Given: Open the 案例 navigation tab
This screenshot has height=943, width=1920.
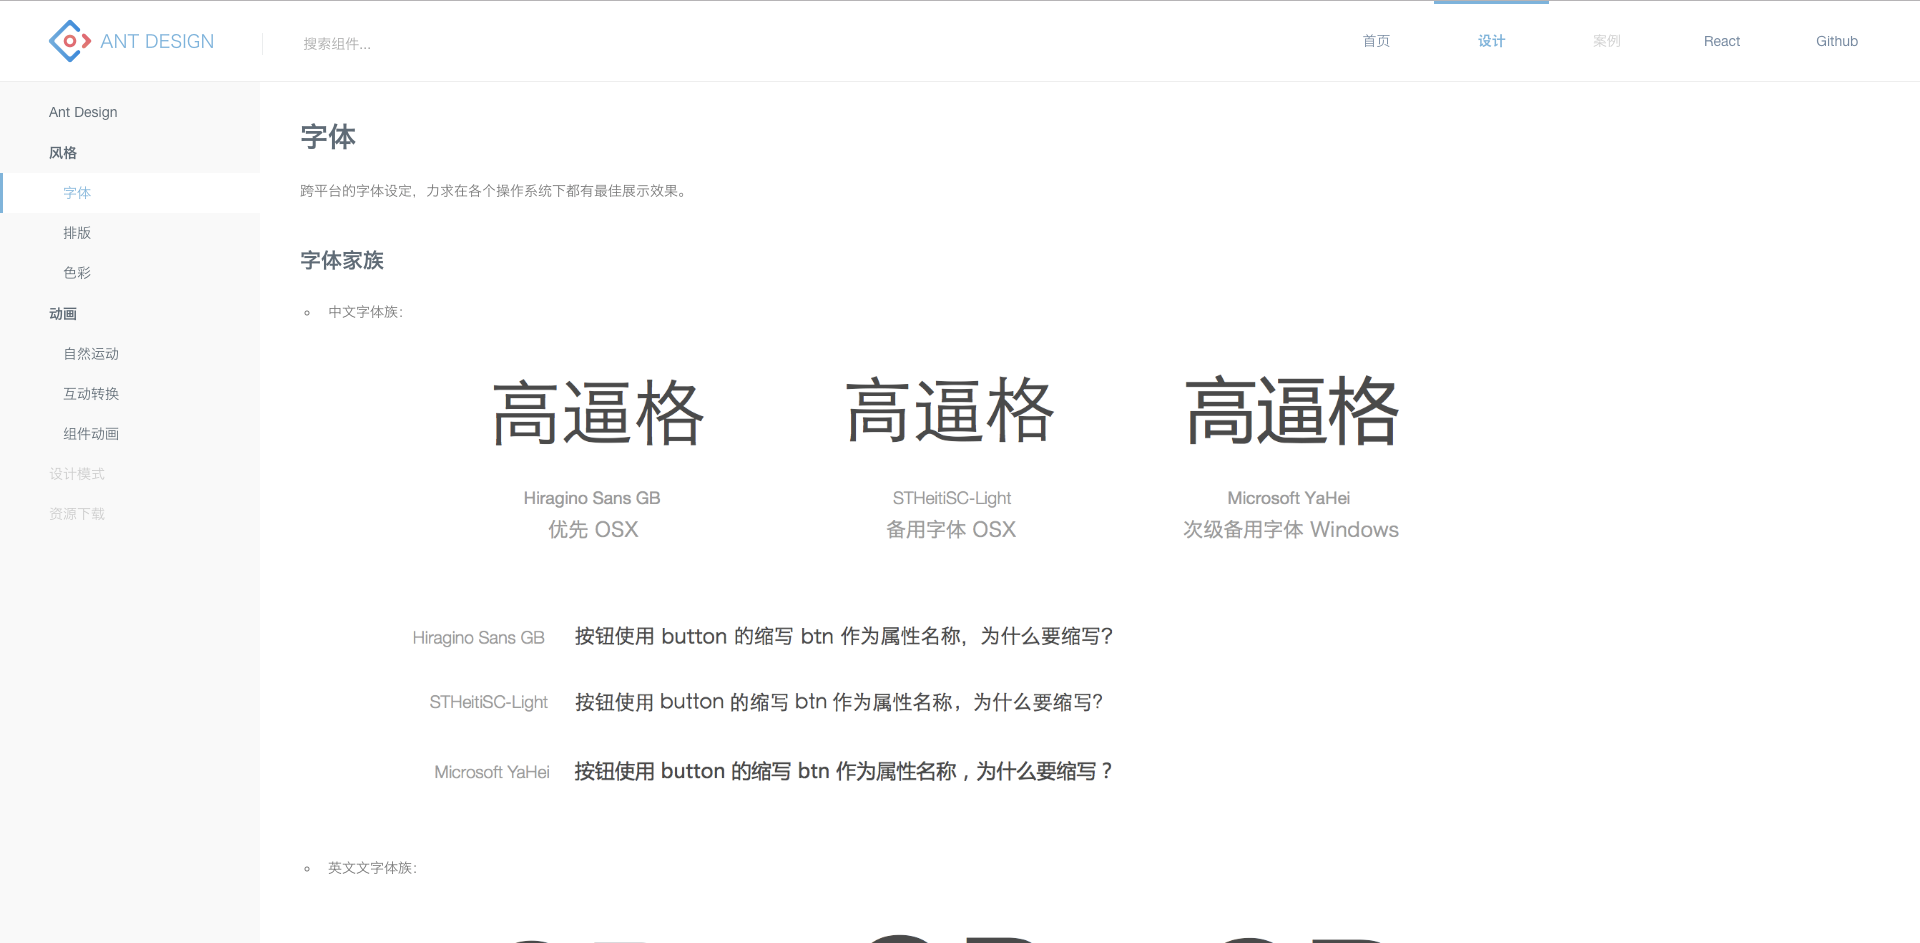Looking at the screenshot, I should click(1606, 41).
